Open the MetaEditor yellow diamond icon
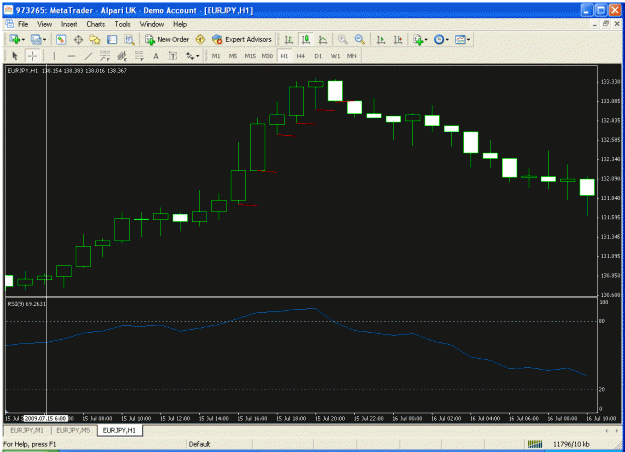The image size is (625, 452). [x=200, y=39]
